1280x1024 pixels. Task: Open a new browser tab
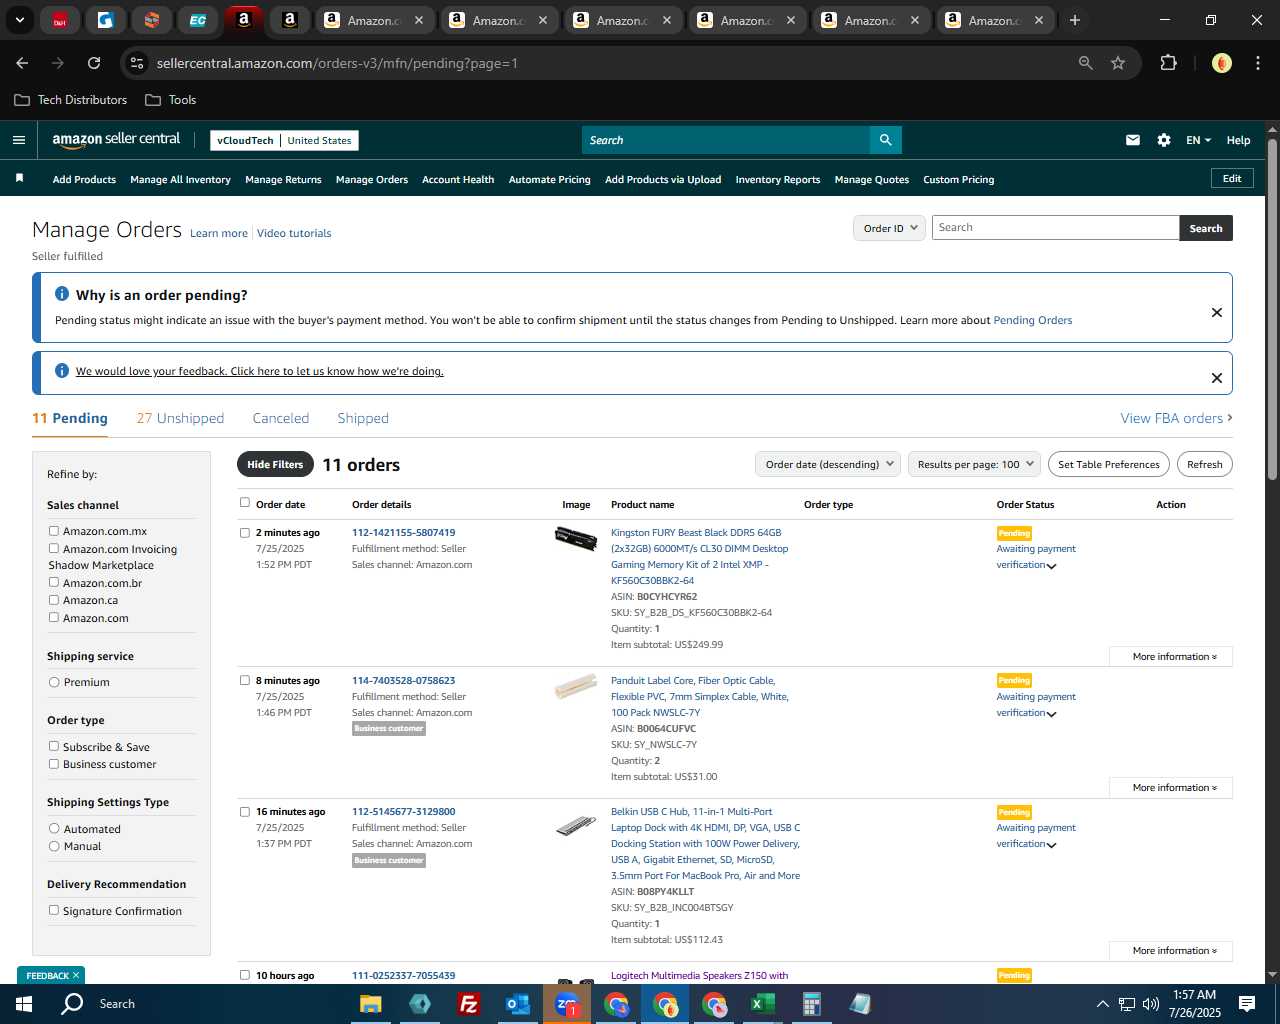tap(1075, 20)
